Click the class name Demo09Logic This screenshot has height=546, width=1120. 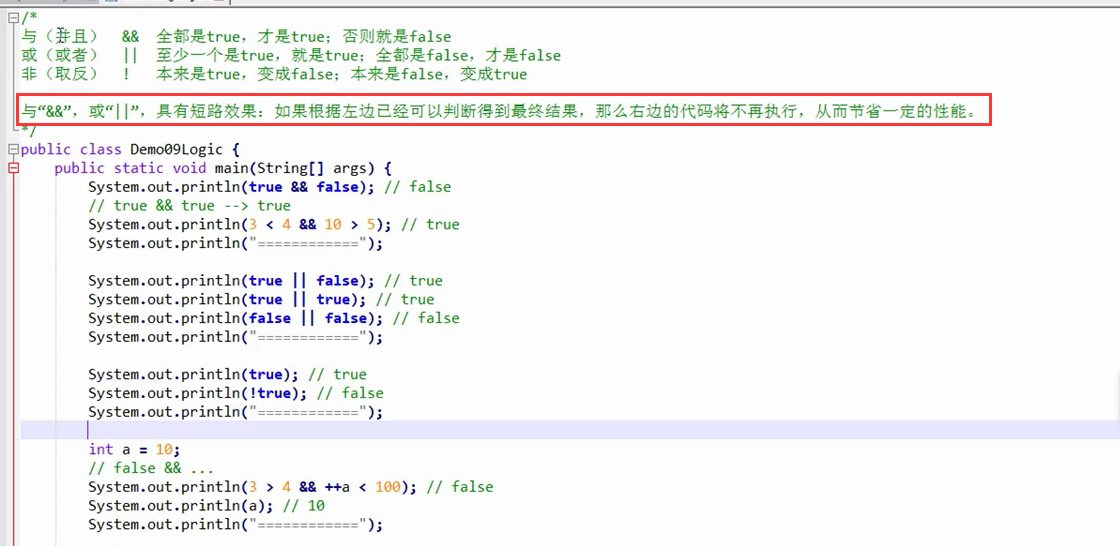[x=176, y=149]
